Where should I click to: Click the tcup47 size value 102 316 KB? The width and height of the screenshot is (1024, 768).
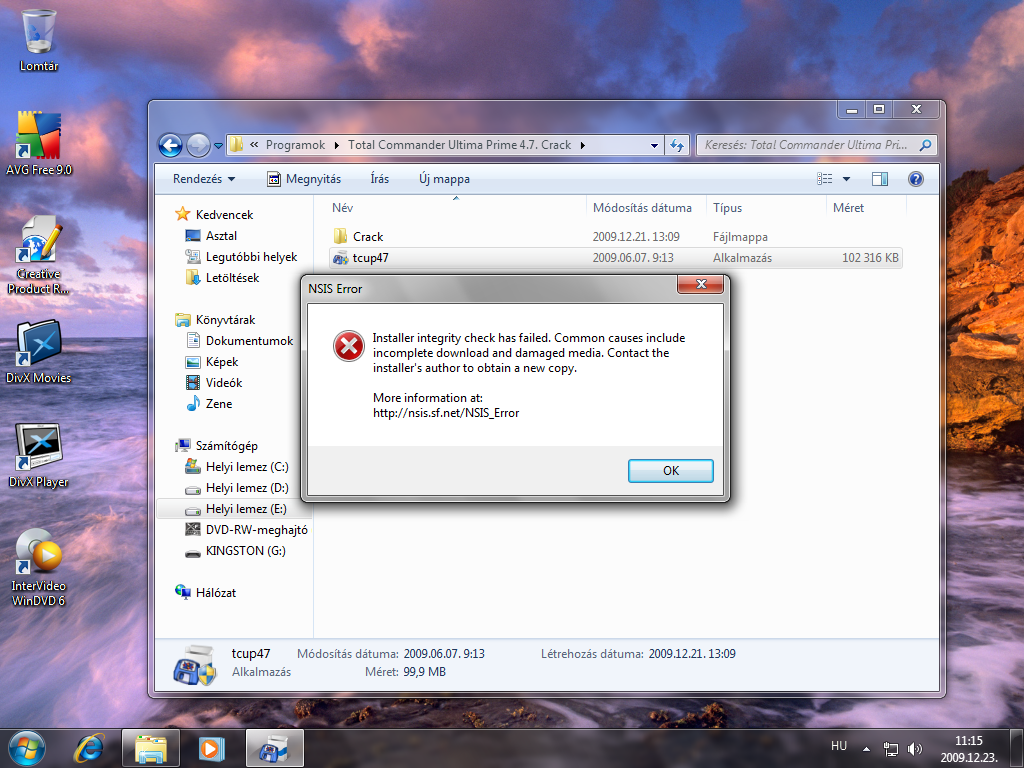870,257
